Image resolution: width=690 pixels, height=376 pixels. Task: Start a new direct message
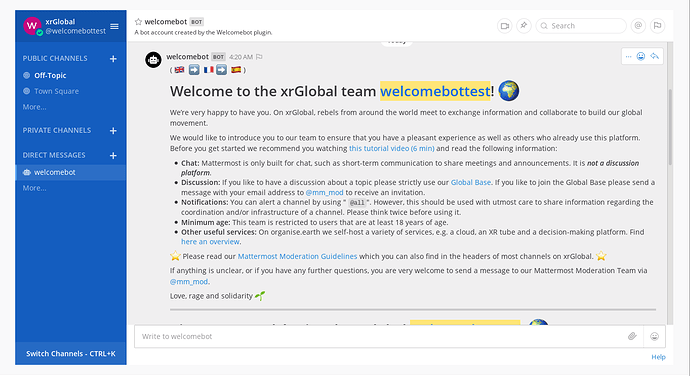coord(113,155)
